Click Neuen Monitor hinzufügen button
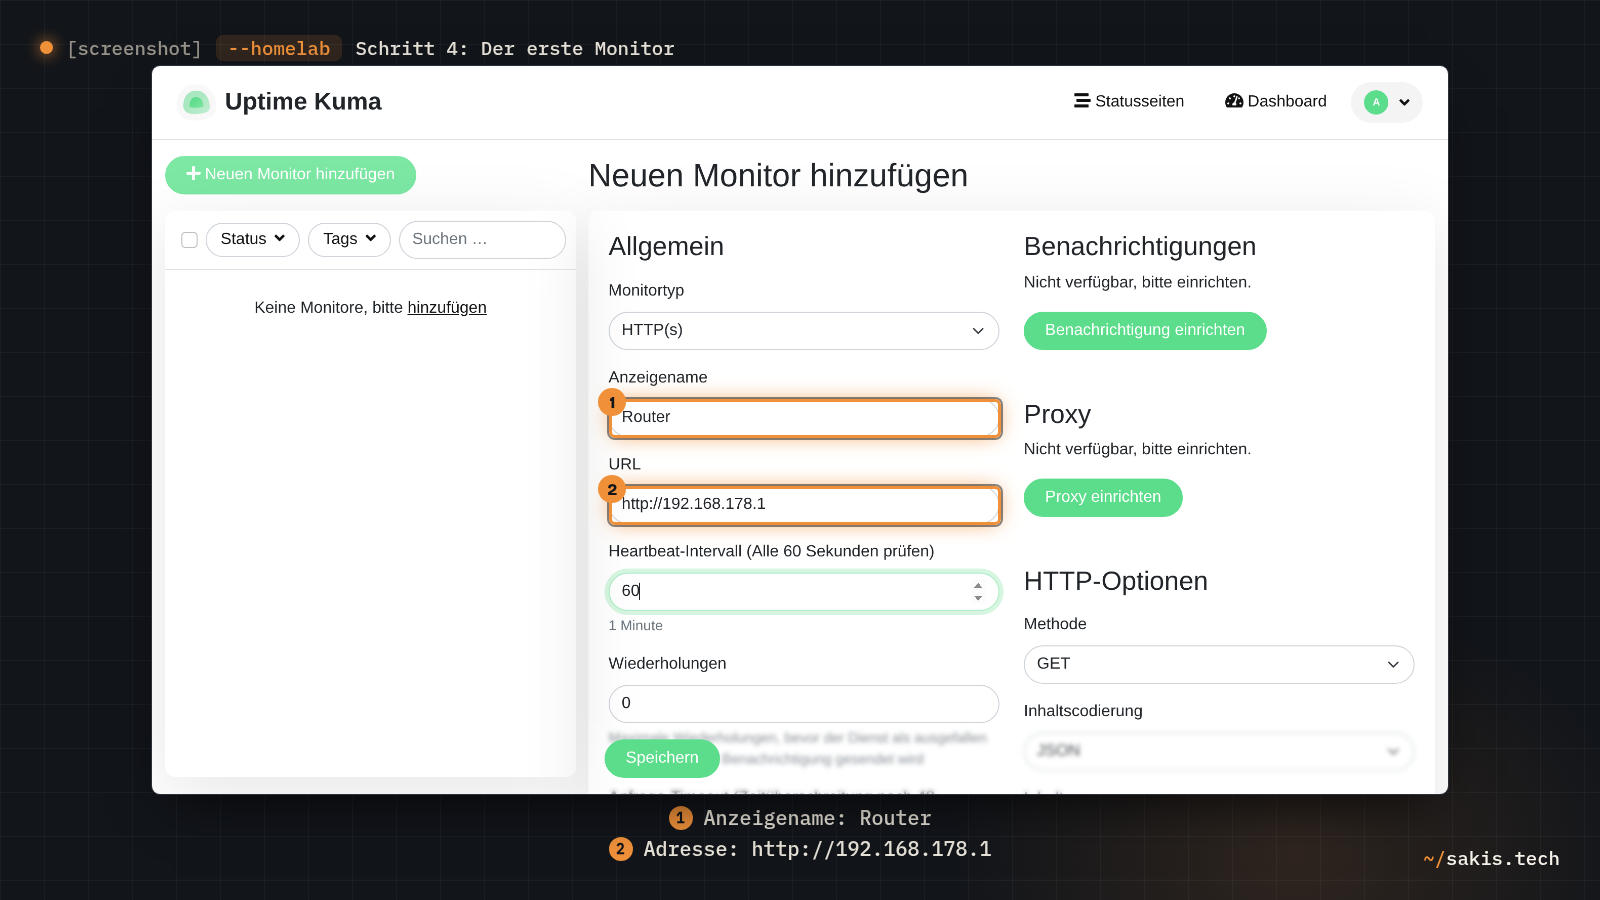The image size is (1600, 900). click(290, 174)
